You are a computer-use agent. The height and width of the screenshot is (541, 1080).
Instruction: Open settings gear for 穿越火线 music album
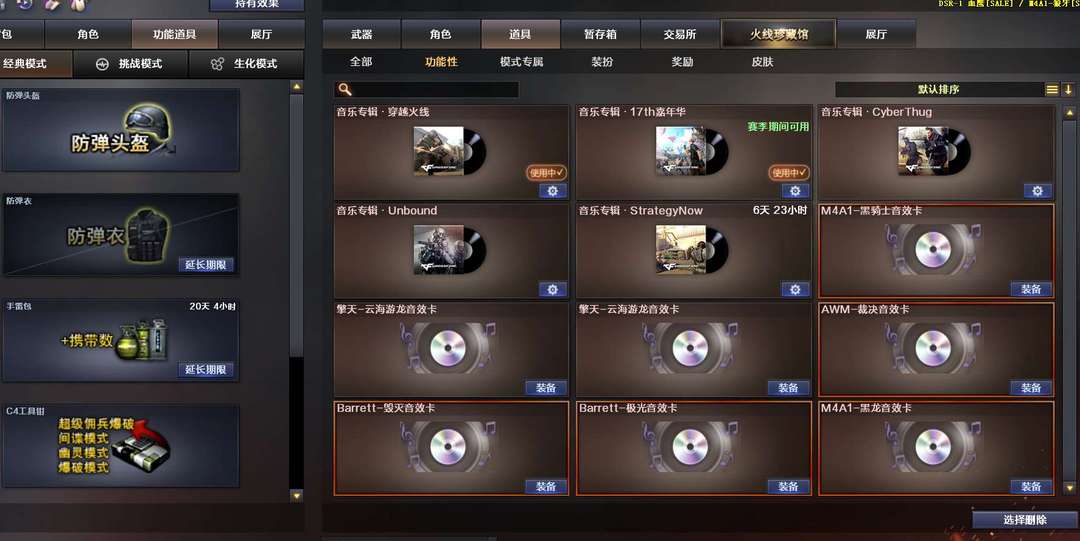click(x=552, y=191)
